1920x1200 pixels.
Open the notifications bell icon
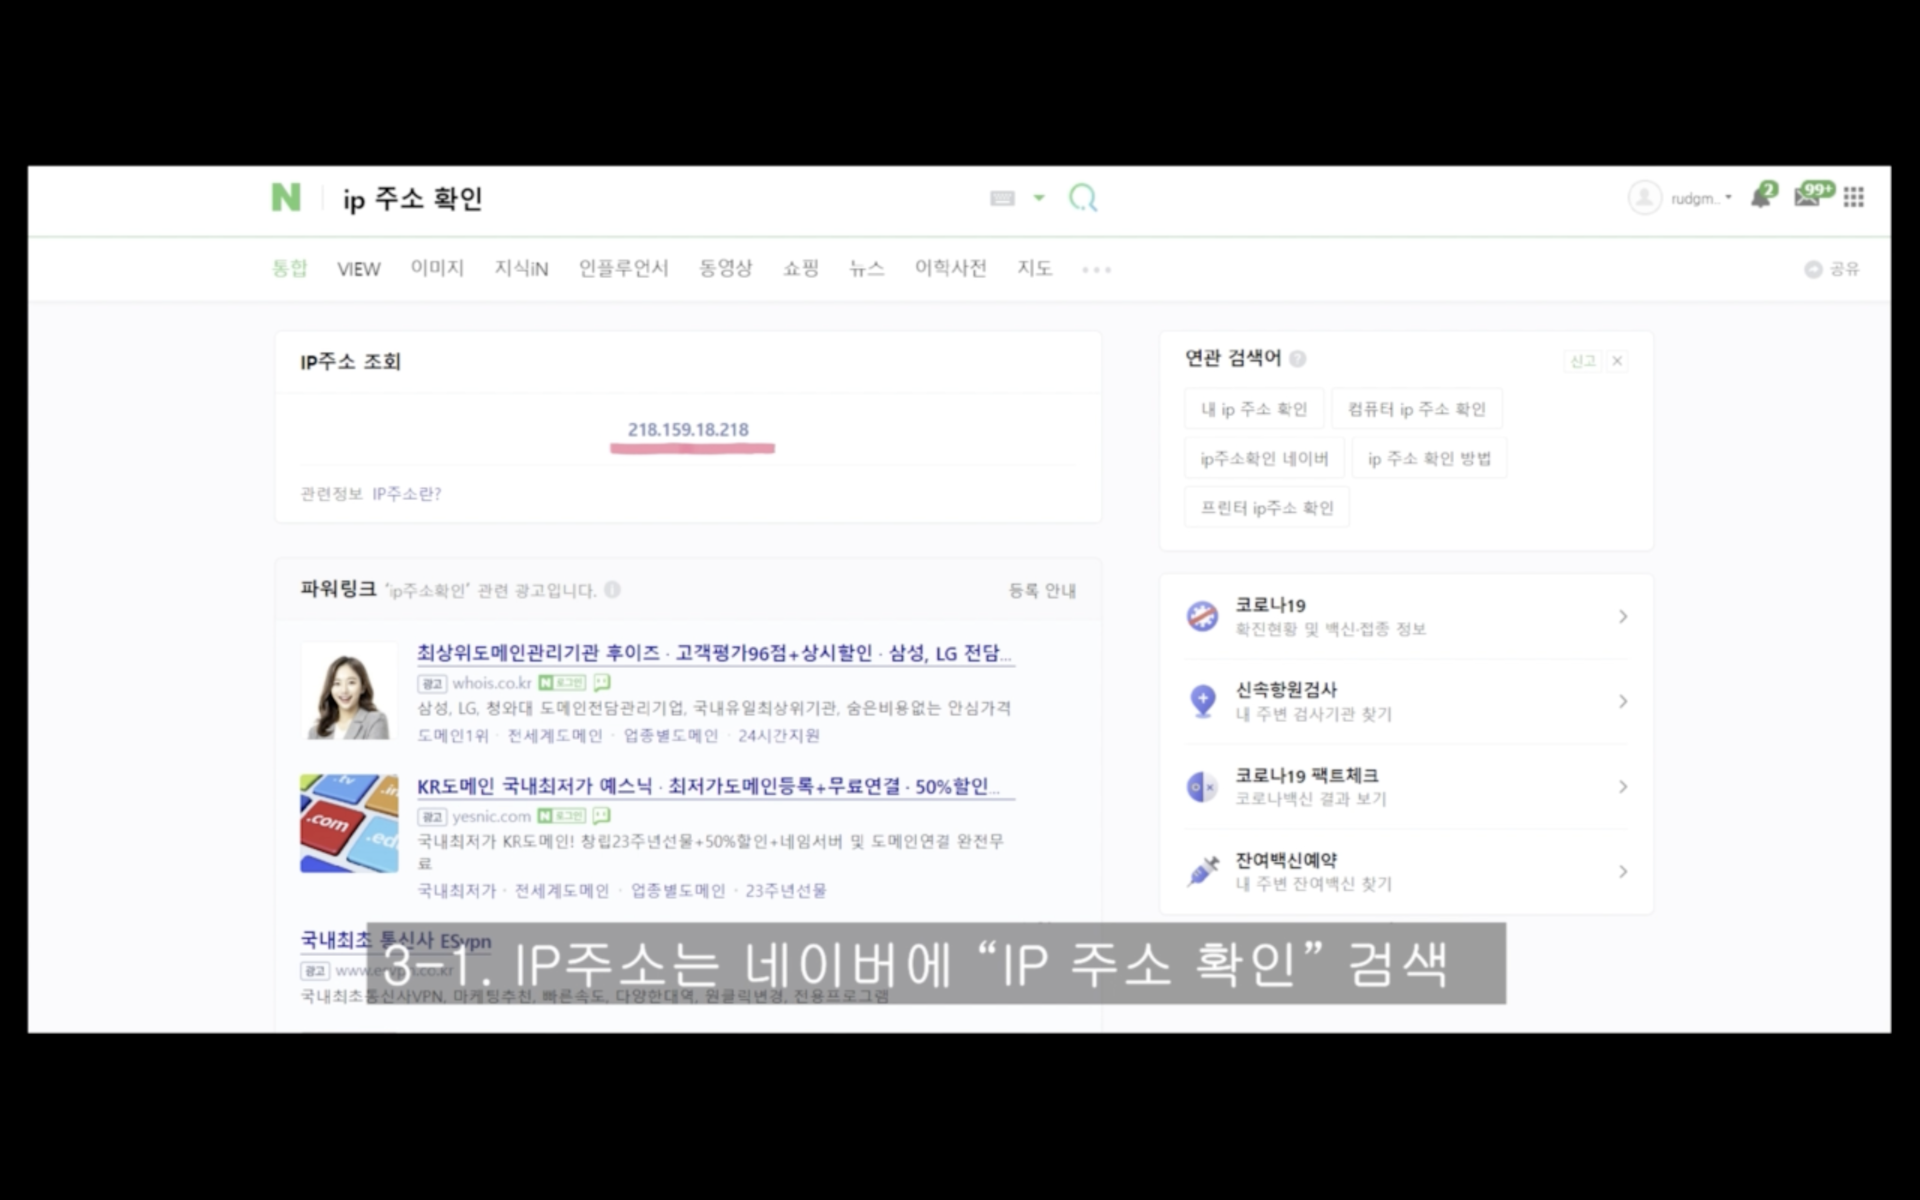(1762, 195)
